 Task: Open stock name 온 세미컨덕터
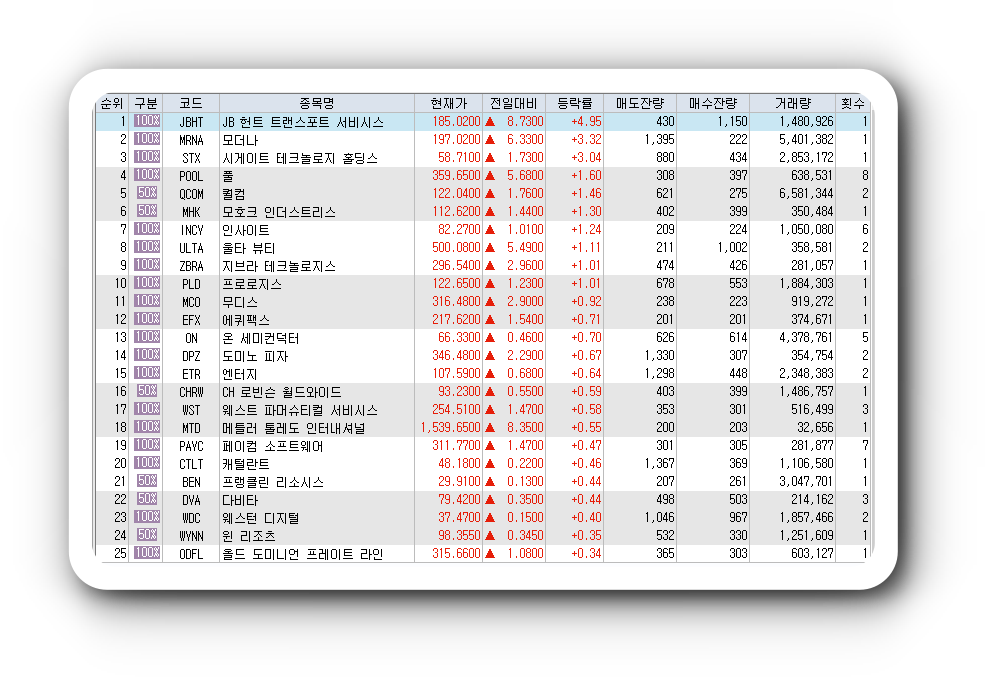(261, 338)
